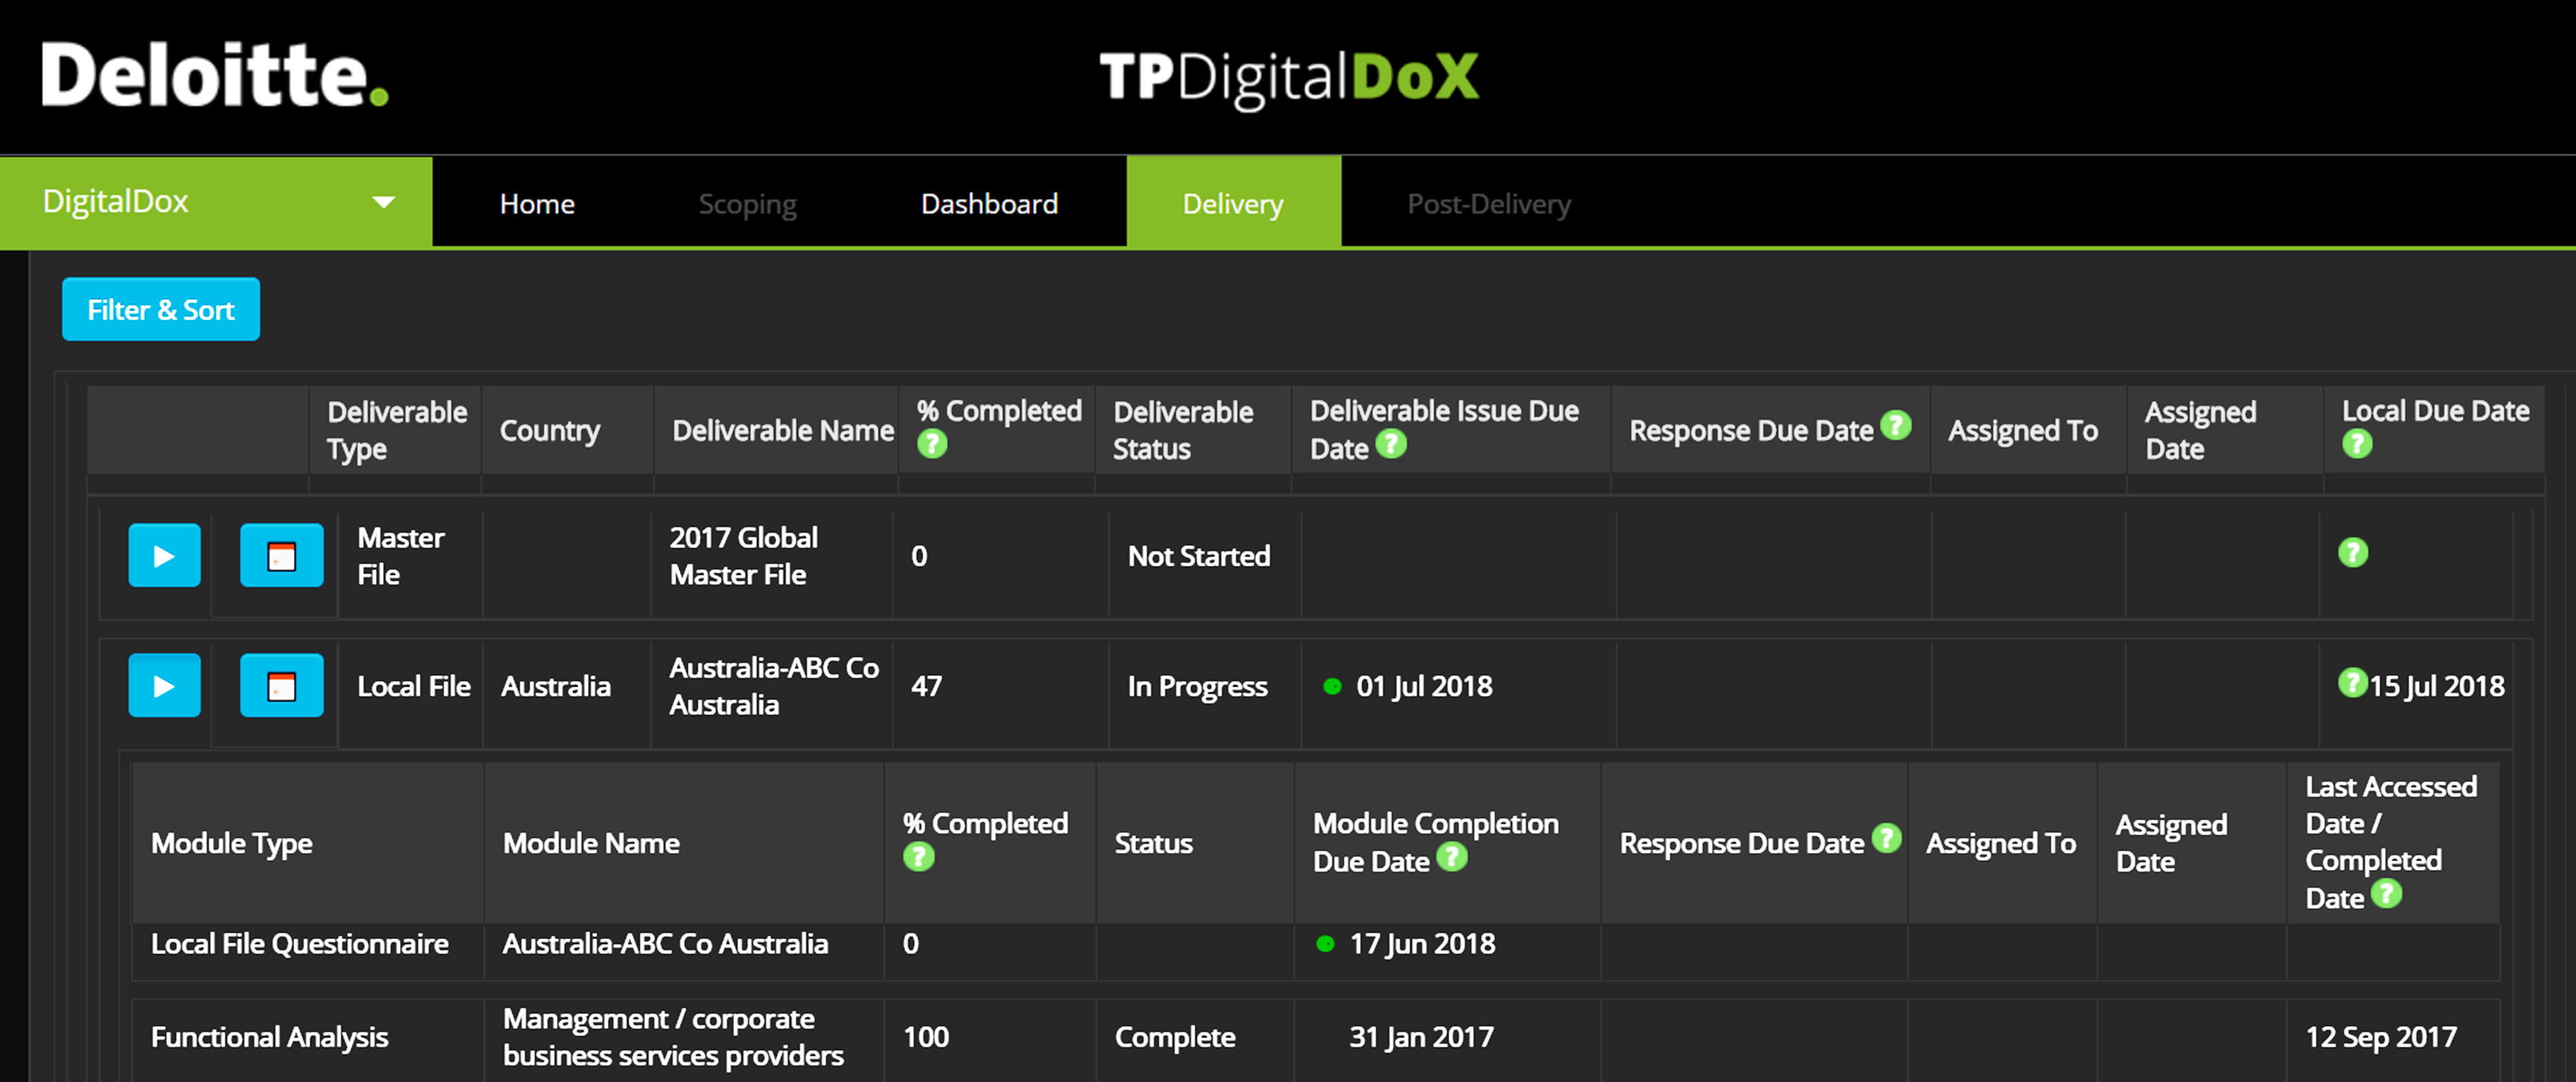The height and width of the screenshot is (1082, 2576).
Task: Click the Deliverable Type column header
Action: [396, 430]
